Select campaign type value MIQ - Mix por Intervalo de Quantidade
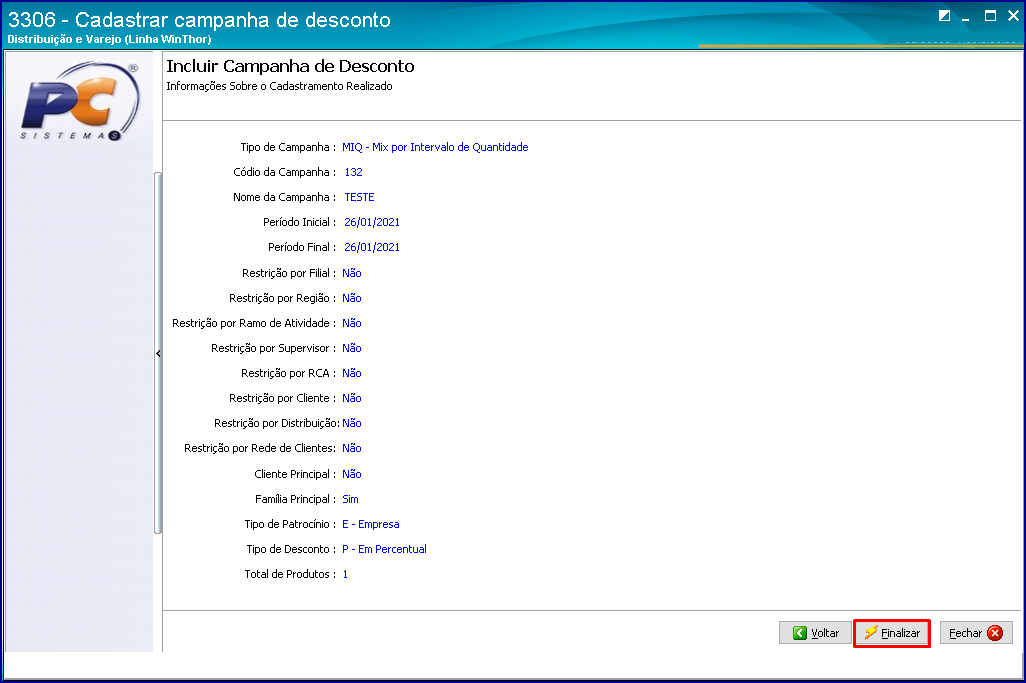 pos(435,147)
